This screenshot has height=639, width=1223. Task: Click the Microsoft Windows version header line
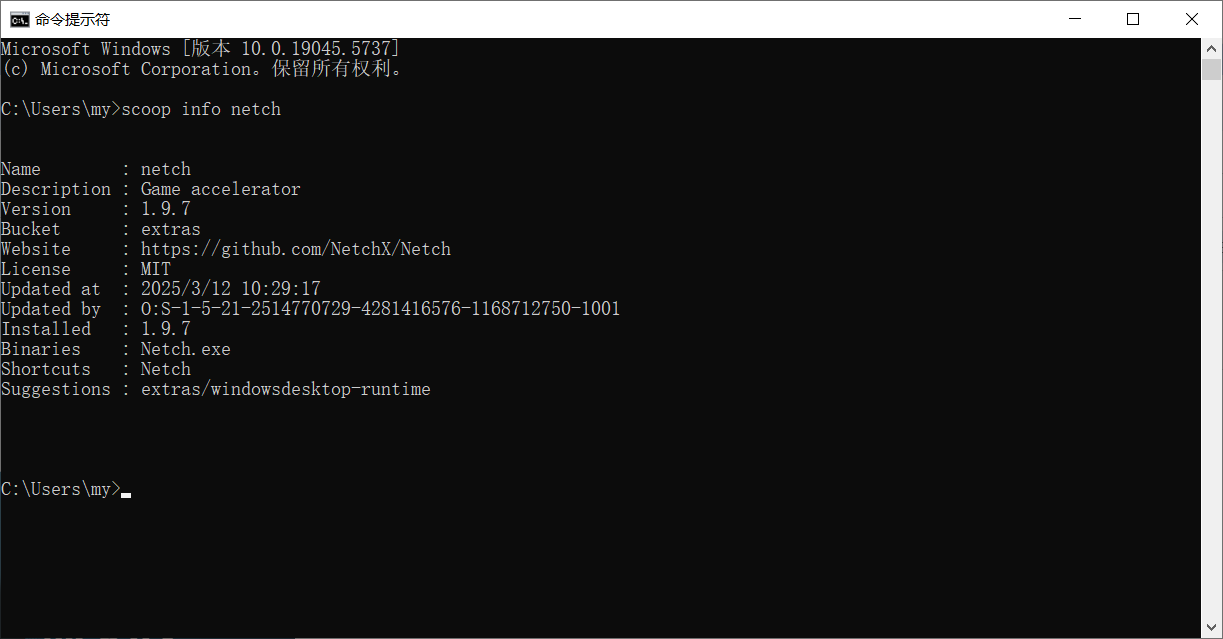[x=201, y=49]
